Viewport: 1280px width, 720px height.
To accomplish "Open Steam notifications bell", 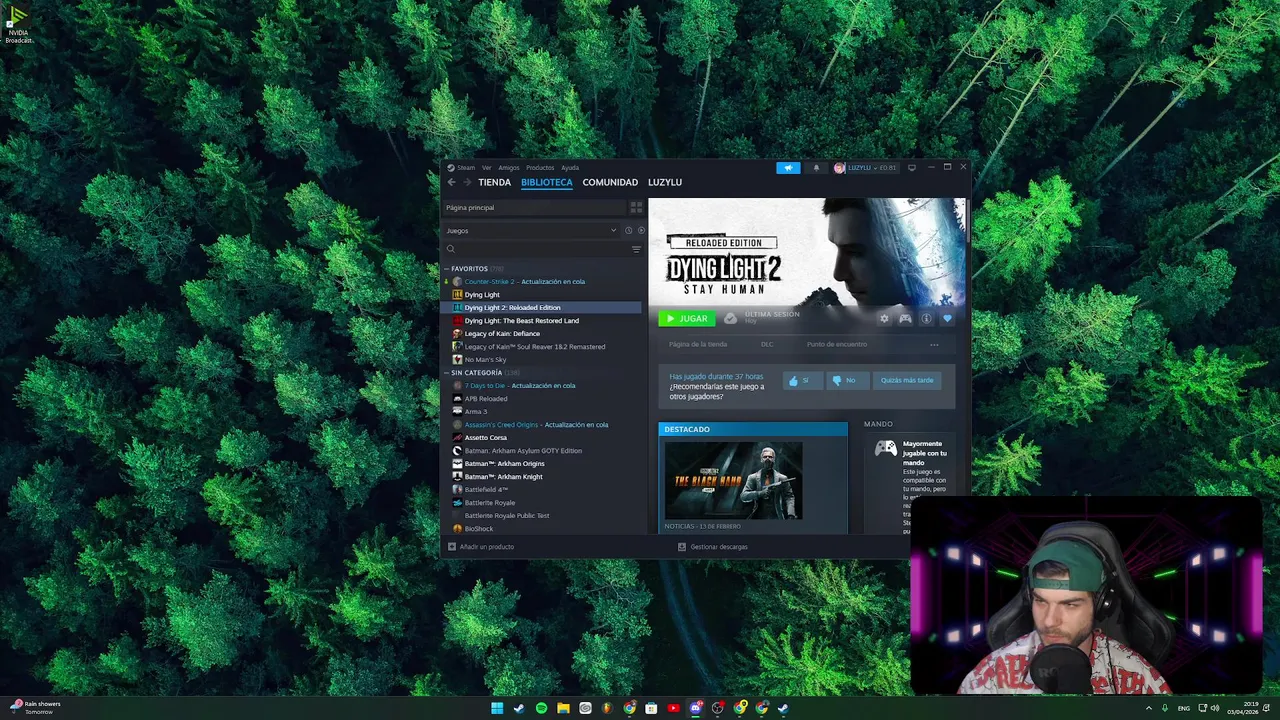I will point(816,168).
